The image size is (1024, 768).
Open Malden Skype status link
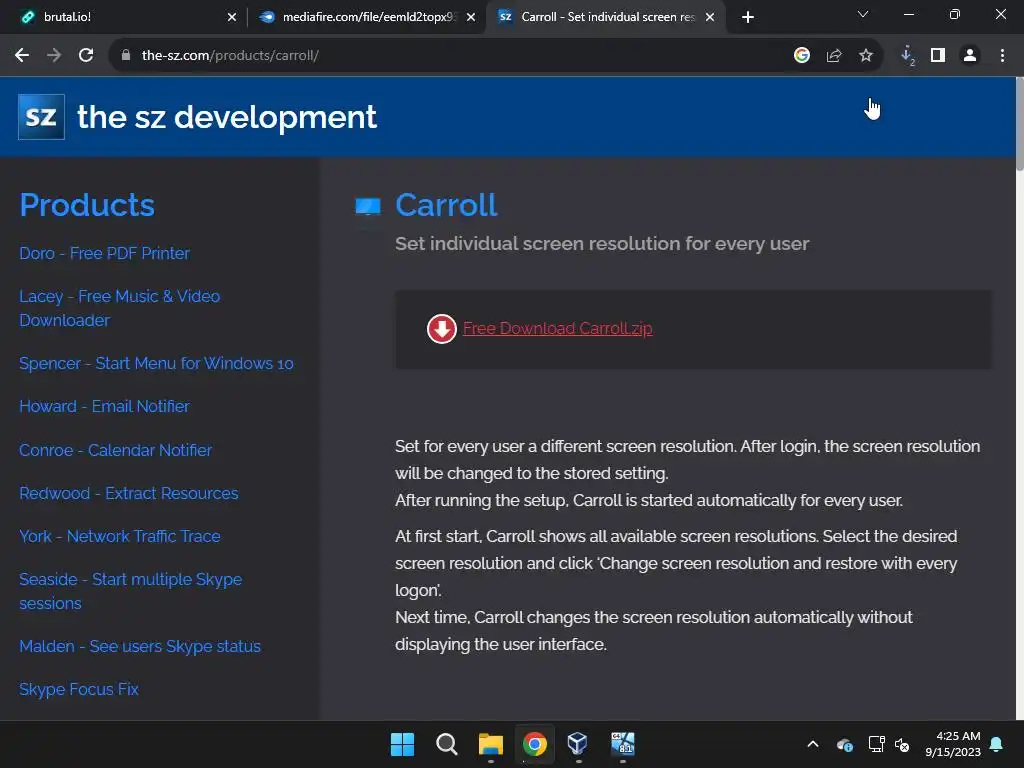tap(140, 647)
